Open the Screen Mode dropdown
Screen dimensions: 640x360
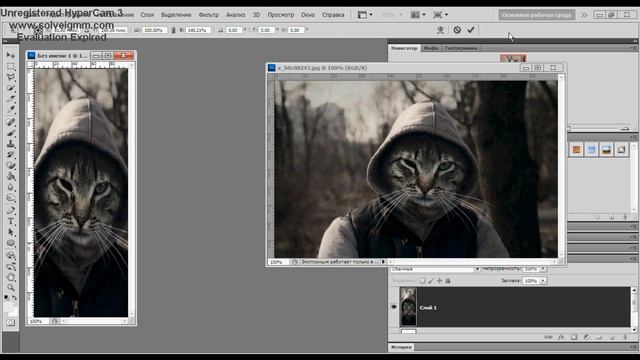440,15
